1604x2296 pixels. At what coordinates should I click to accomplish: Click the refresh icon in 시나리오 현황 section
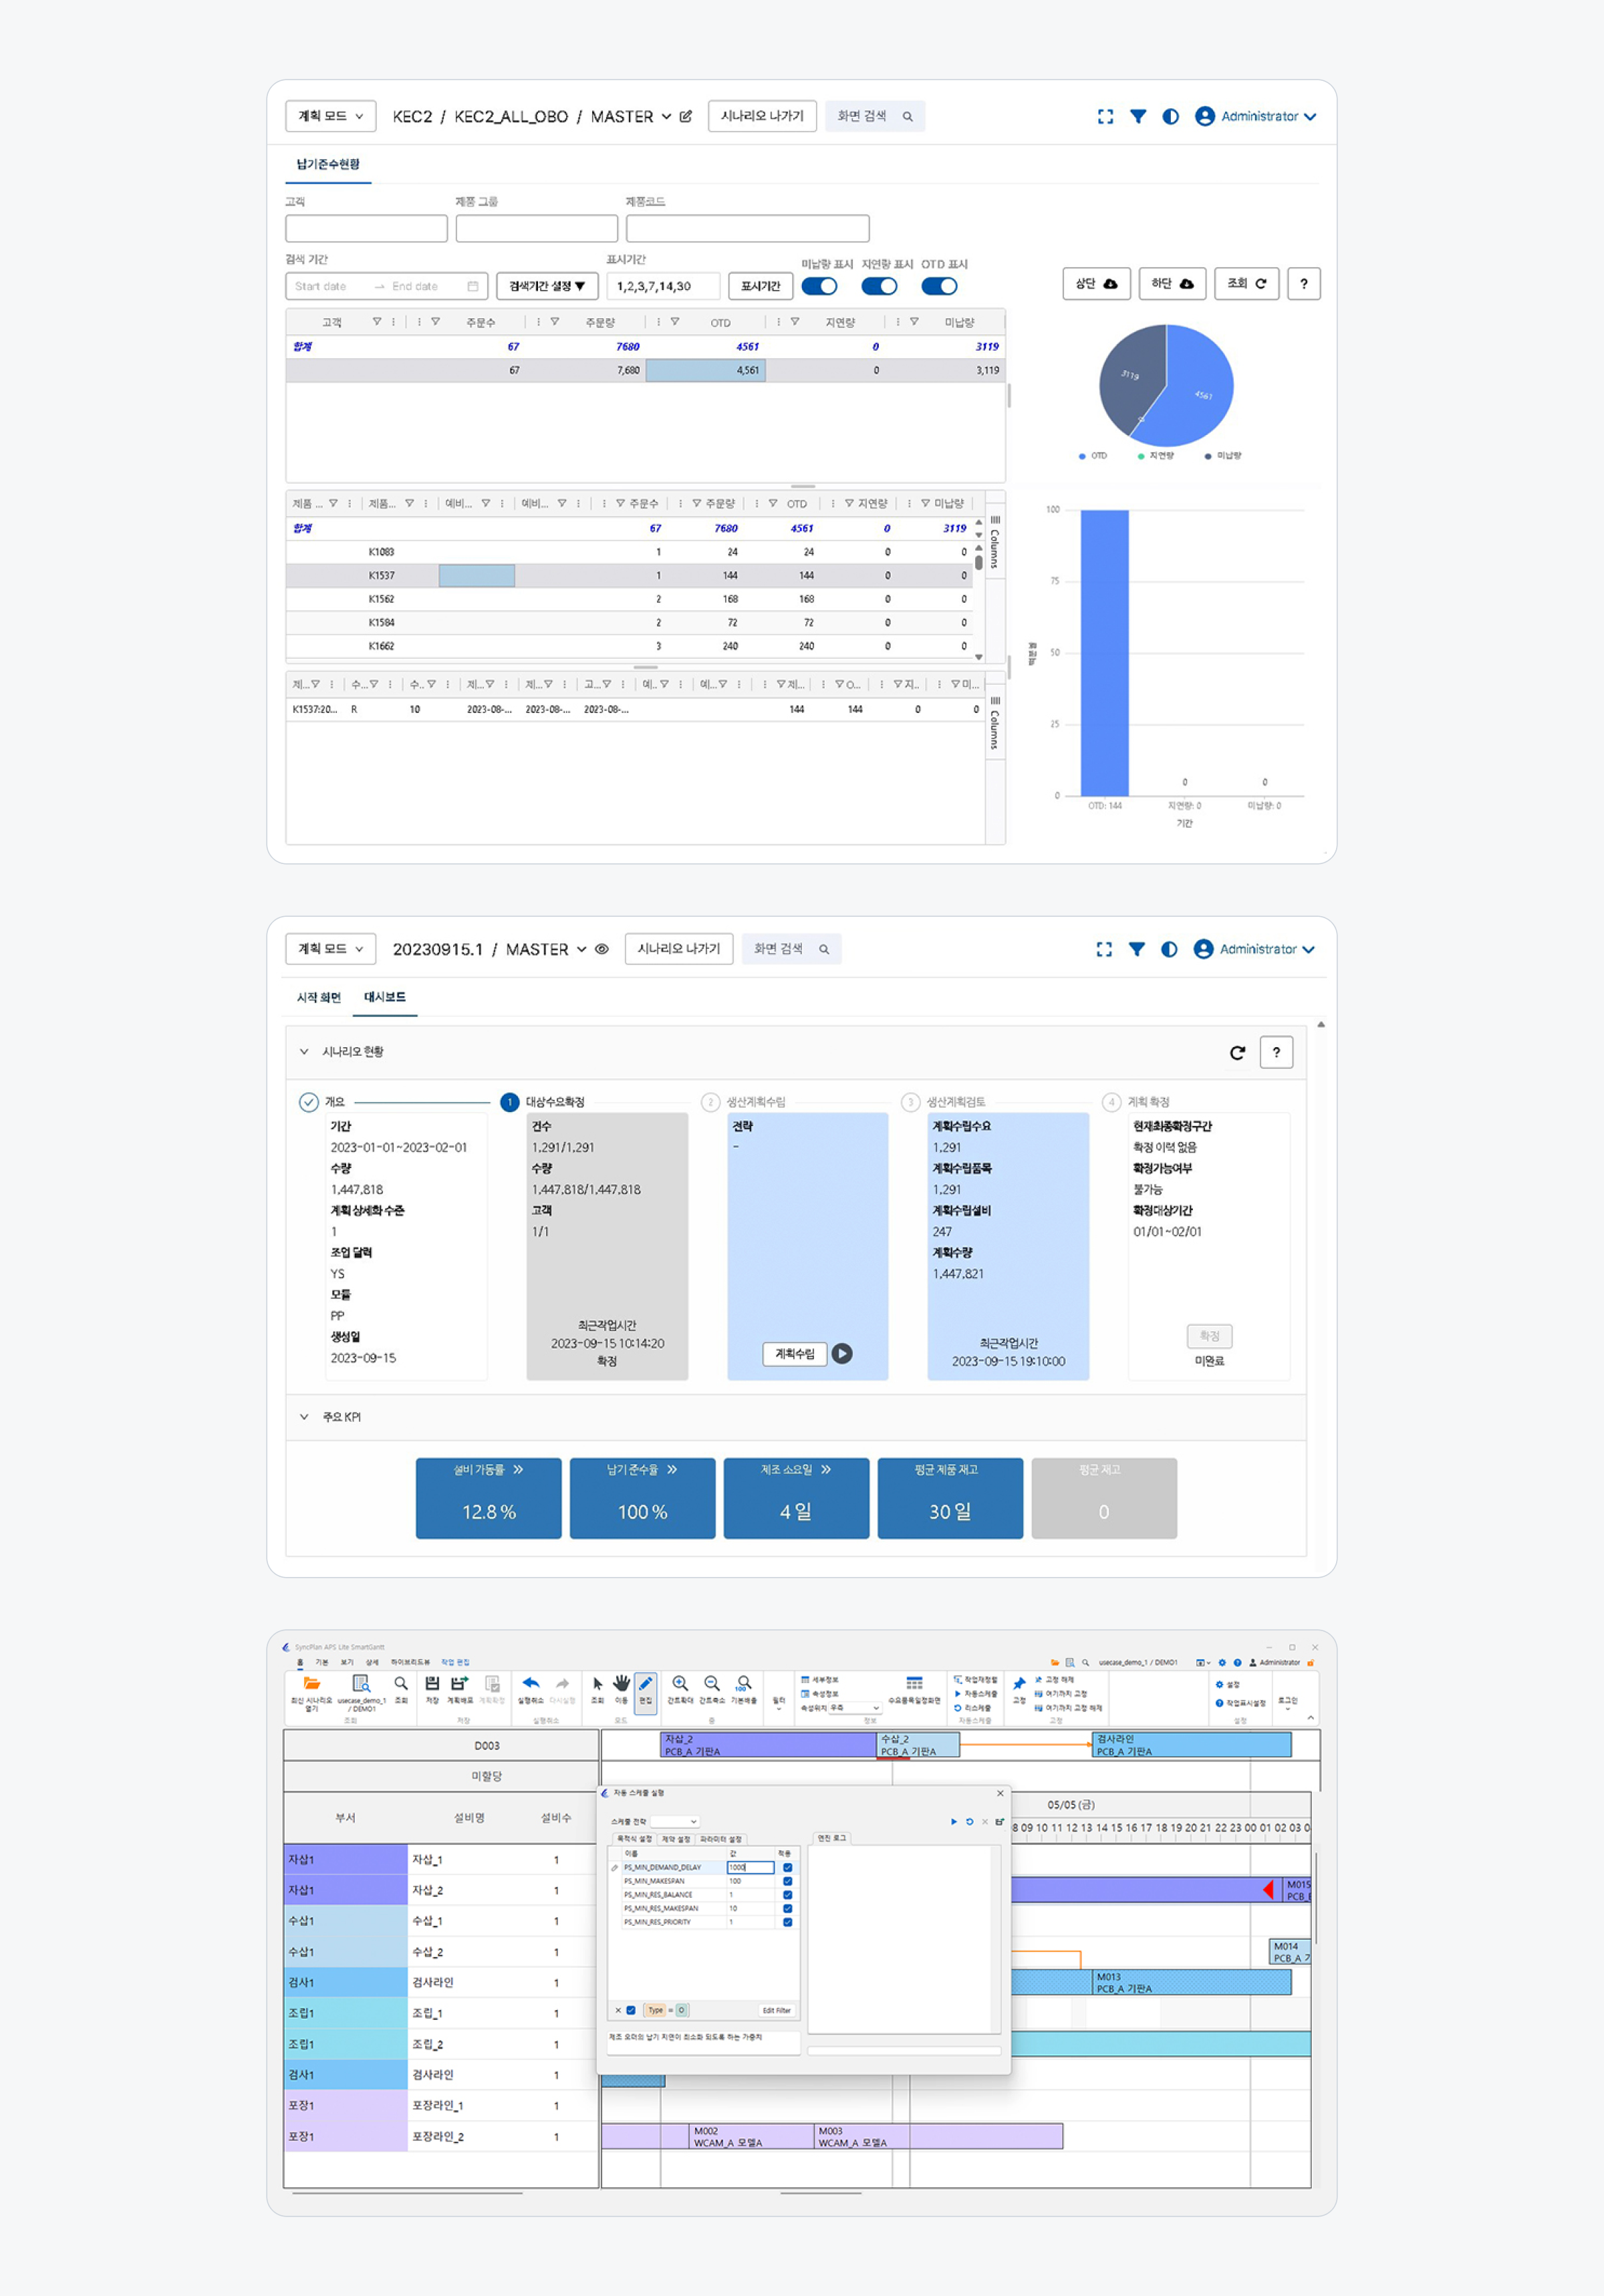tap(1237, 1052)
